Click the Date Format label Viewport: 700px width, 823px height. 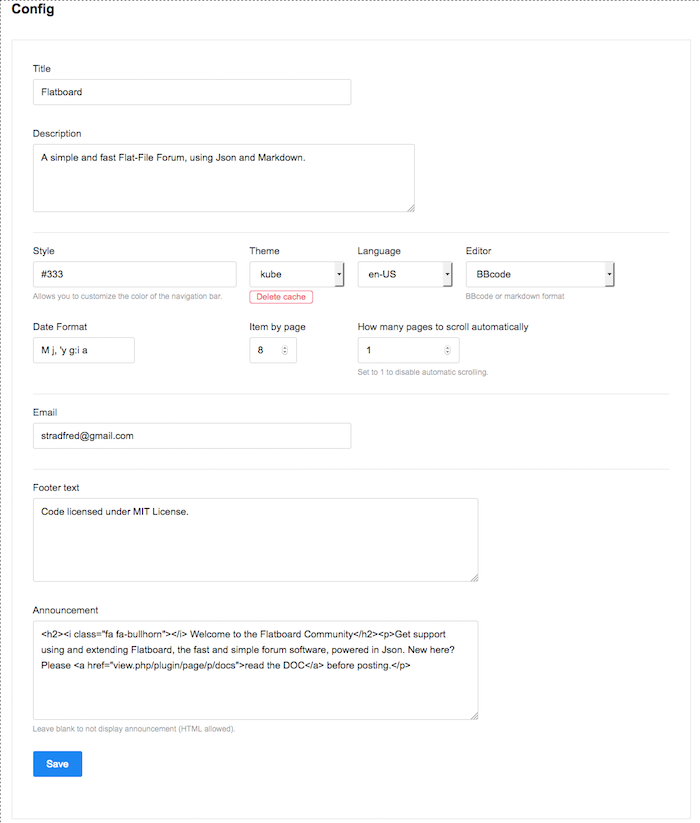coord(60,326)
